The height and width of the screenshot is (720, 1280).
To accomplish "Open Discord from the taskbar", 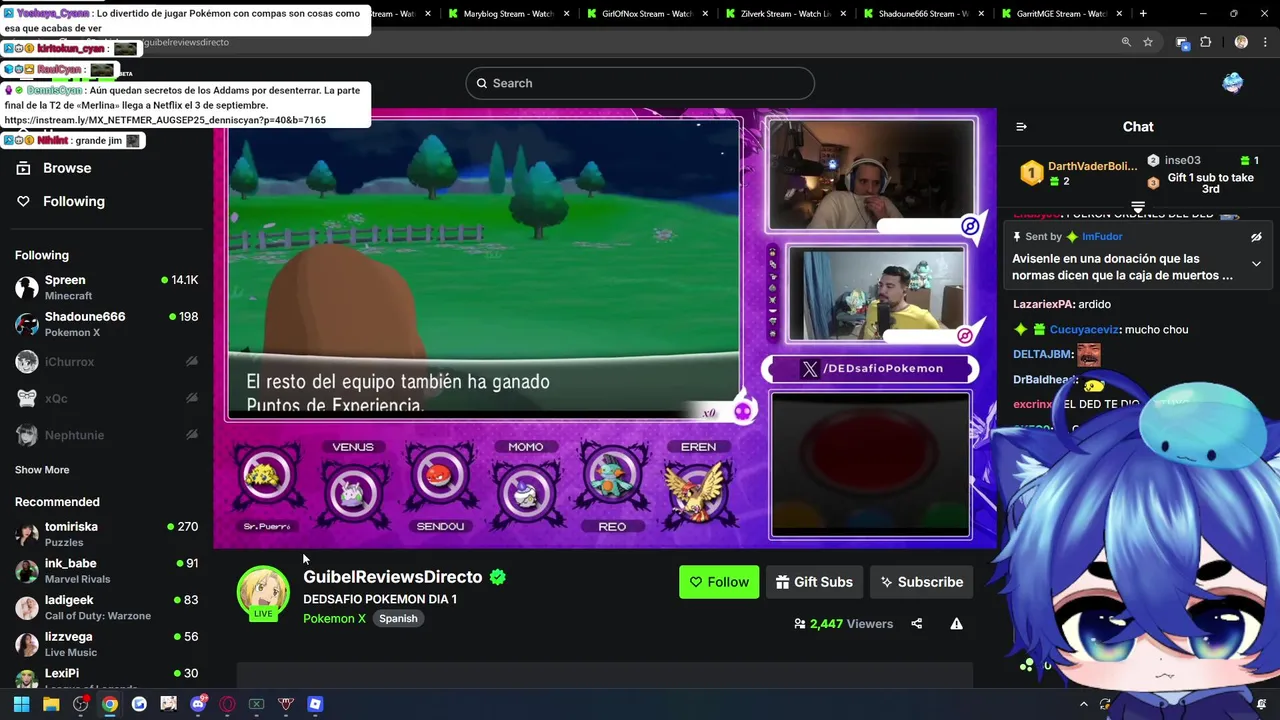I will [x=198, y=704].
